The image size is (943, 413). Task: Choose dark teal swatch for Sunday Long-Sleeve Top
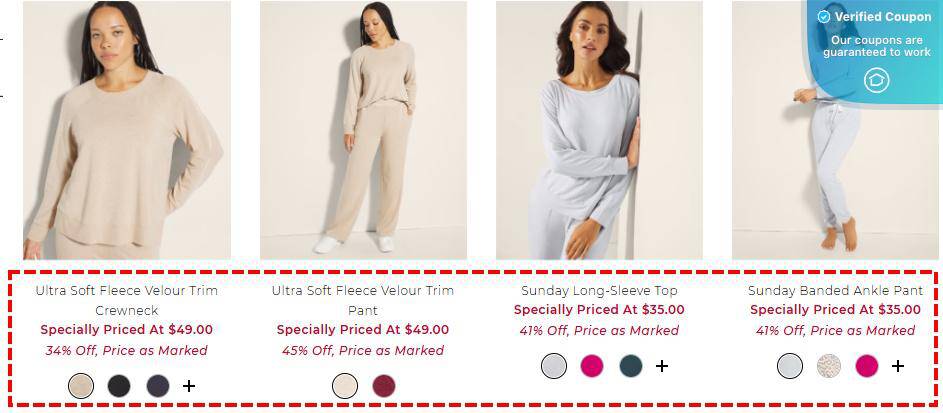point(631,366)
